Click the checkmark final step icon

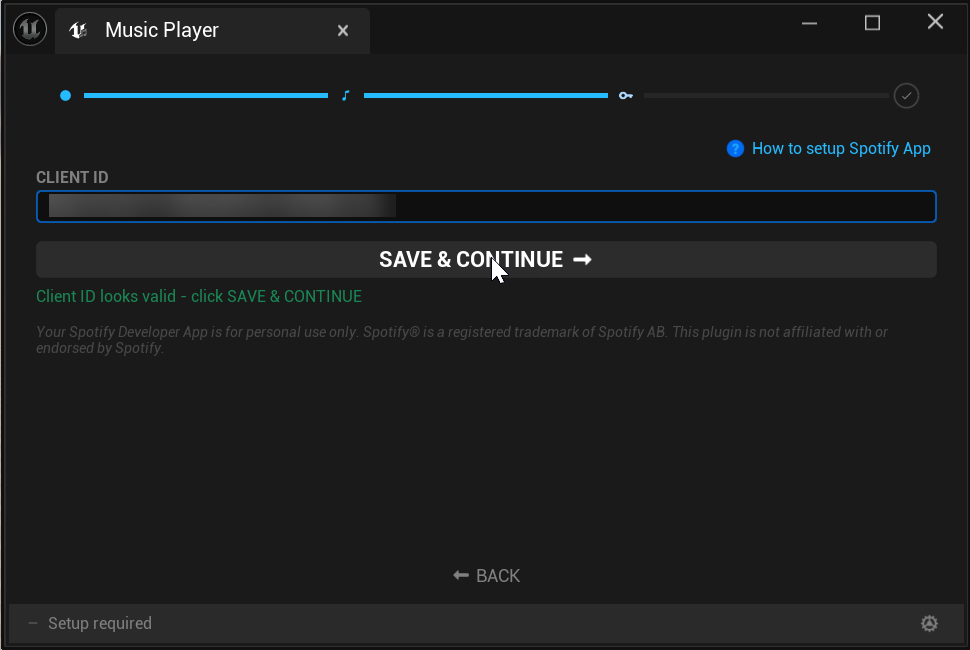906,95
